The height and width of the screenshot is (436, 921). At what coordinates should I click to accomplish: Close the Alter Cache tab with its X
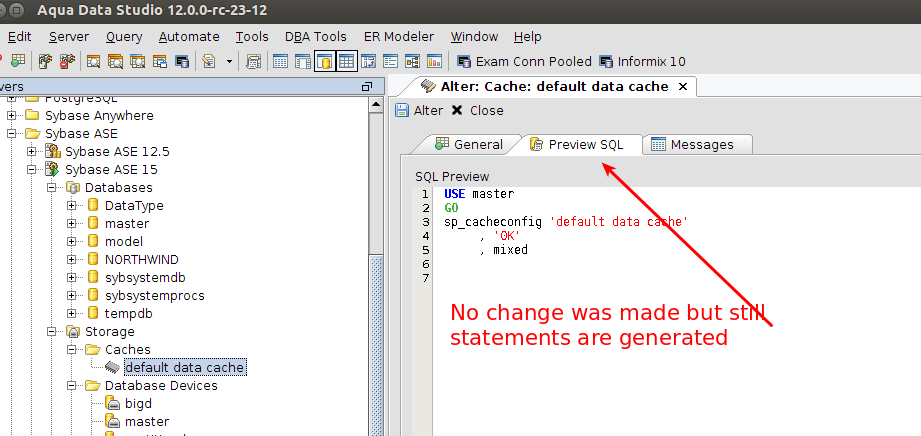[683, 87]
